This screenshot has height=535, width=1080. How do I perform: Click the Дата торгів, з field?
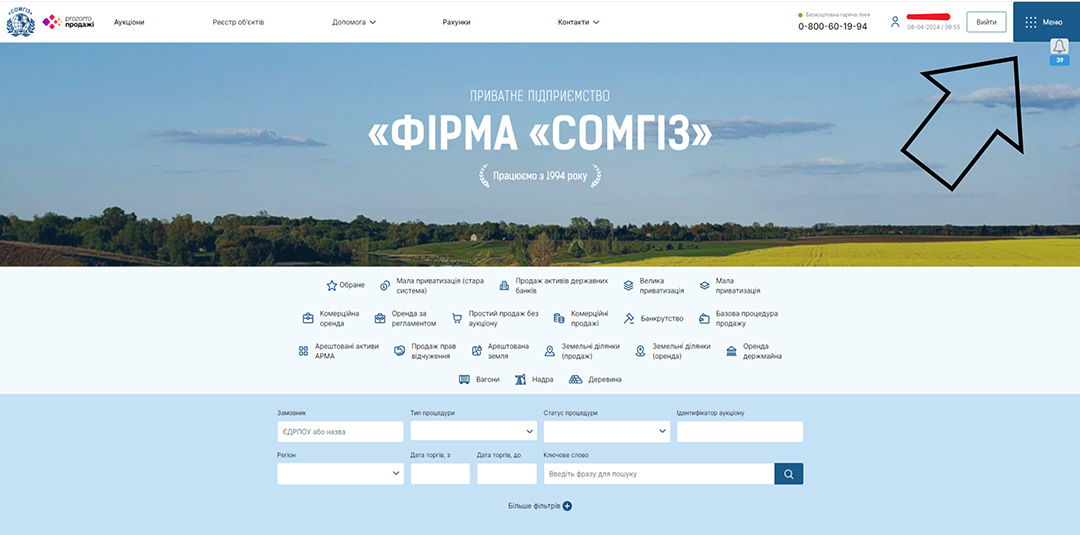pyautogui.click(x=440, y=474)
